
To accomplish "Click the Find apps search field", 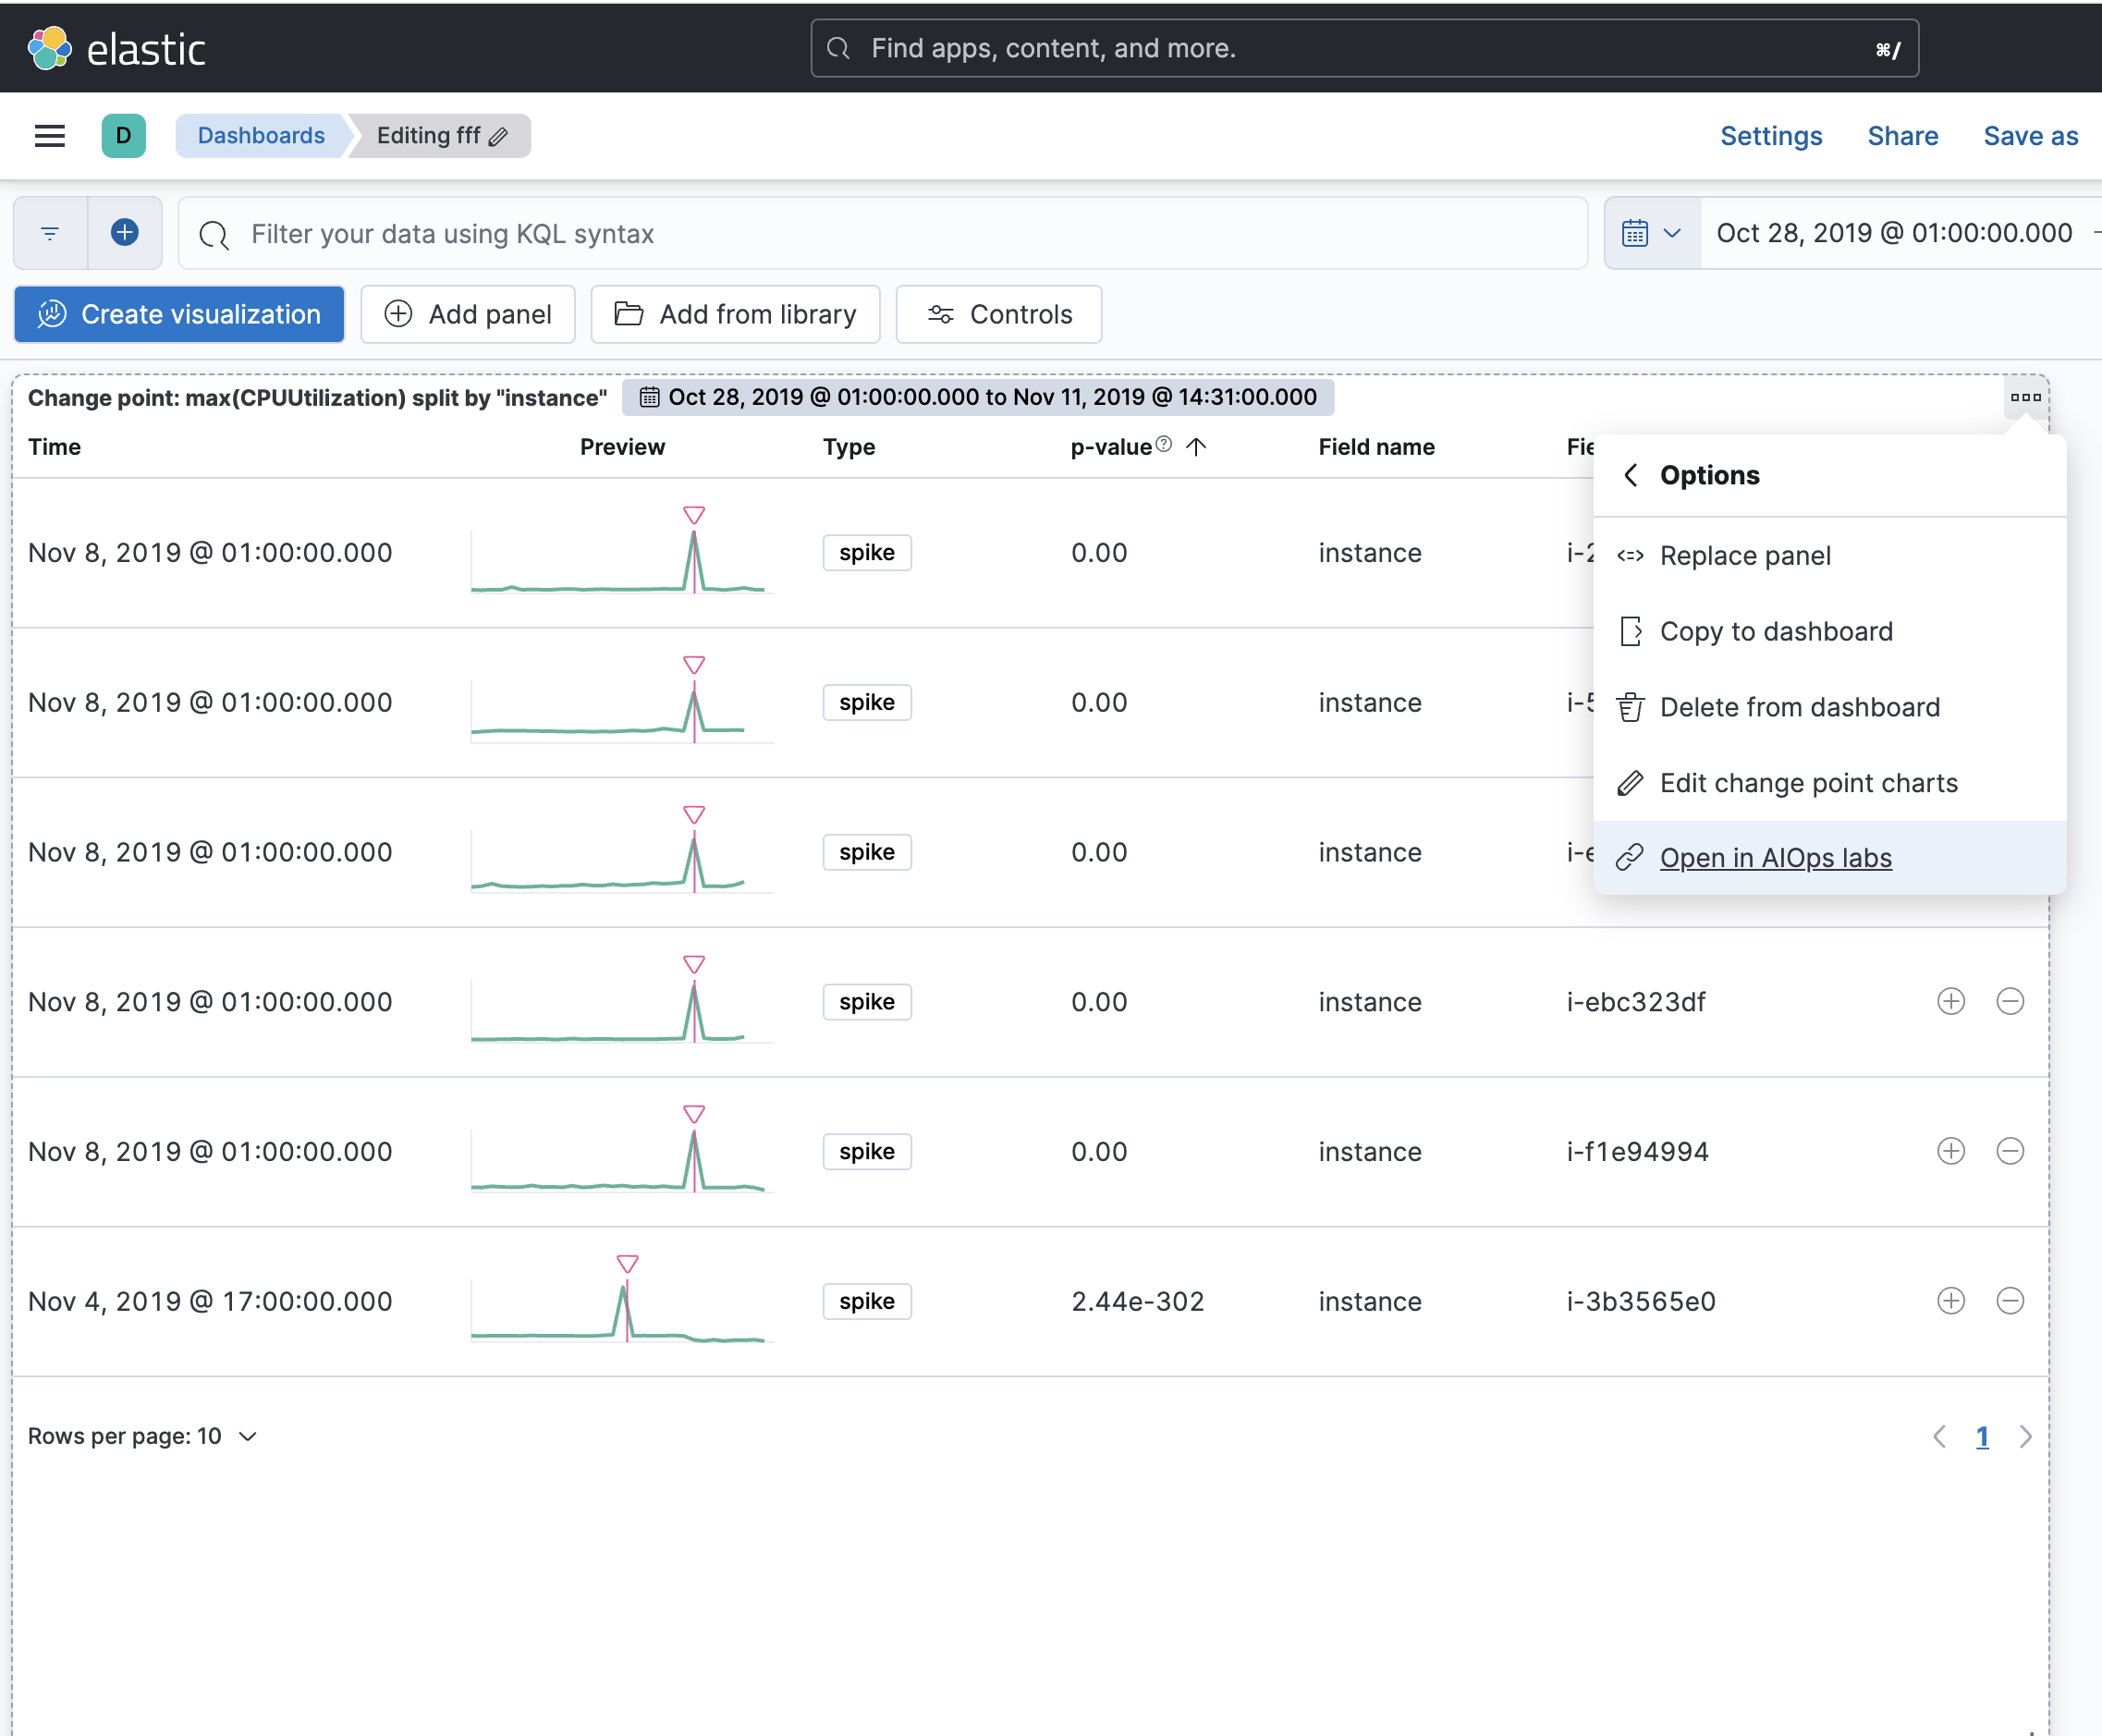I will click(x=1364, y=48).
